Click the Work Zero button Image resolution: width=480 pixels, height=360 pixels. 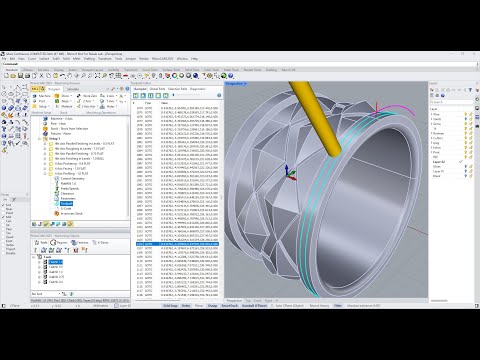[87, 96]
